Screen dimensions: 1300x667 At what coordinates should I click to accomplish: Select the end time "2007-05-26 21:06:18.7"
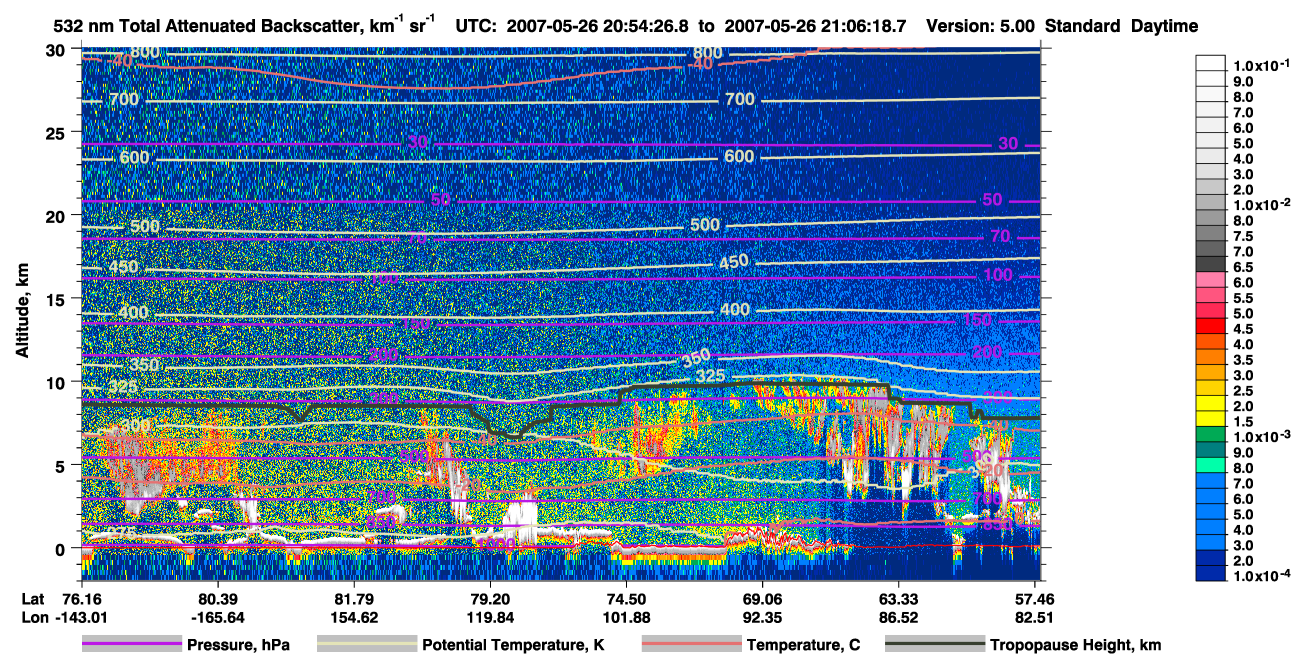click(x=817, y=25)
